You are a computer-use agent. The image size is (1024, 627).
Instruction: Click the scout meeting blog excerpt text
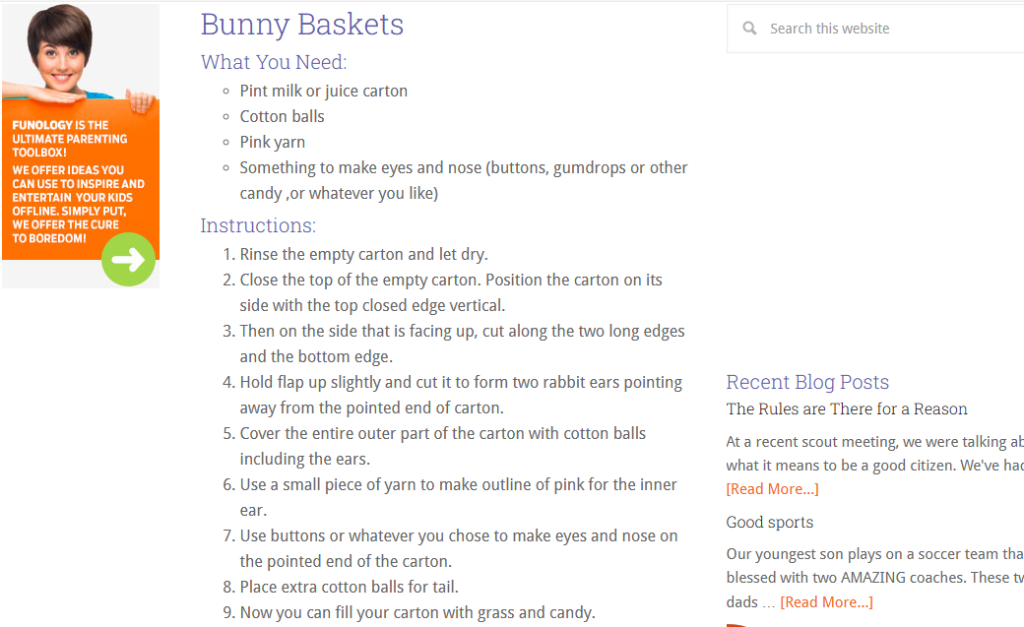click(874, 453)
